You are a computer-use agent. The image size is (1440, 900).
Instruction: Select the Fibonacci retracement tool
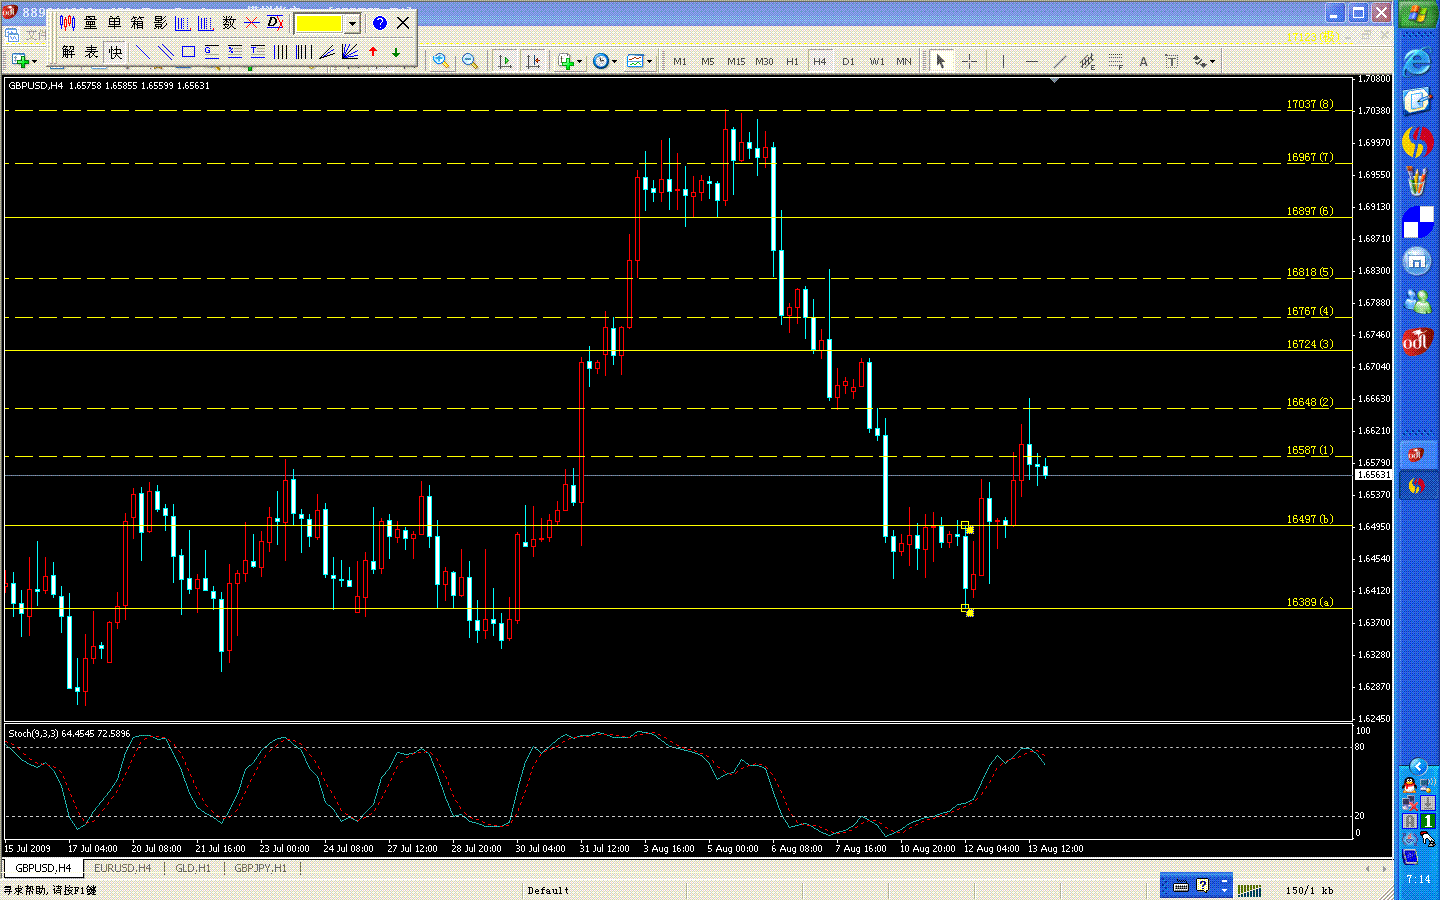pyautogui.click(x=1116, y=62)
